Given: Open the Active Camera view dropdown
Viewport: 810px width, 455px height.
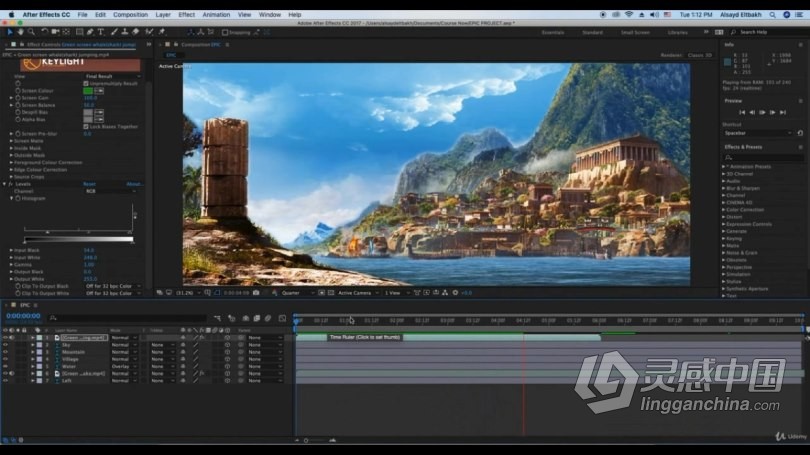Looking at the screenshot, I should pyautogui.click(x=358, y=293).
